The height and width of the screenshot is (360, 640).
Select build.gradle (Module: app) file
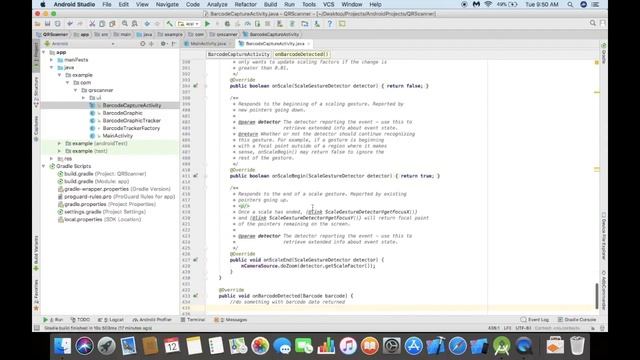tap(96, 182)
